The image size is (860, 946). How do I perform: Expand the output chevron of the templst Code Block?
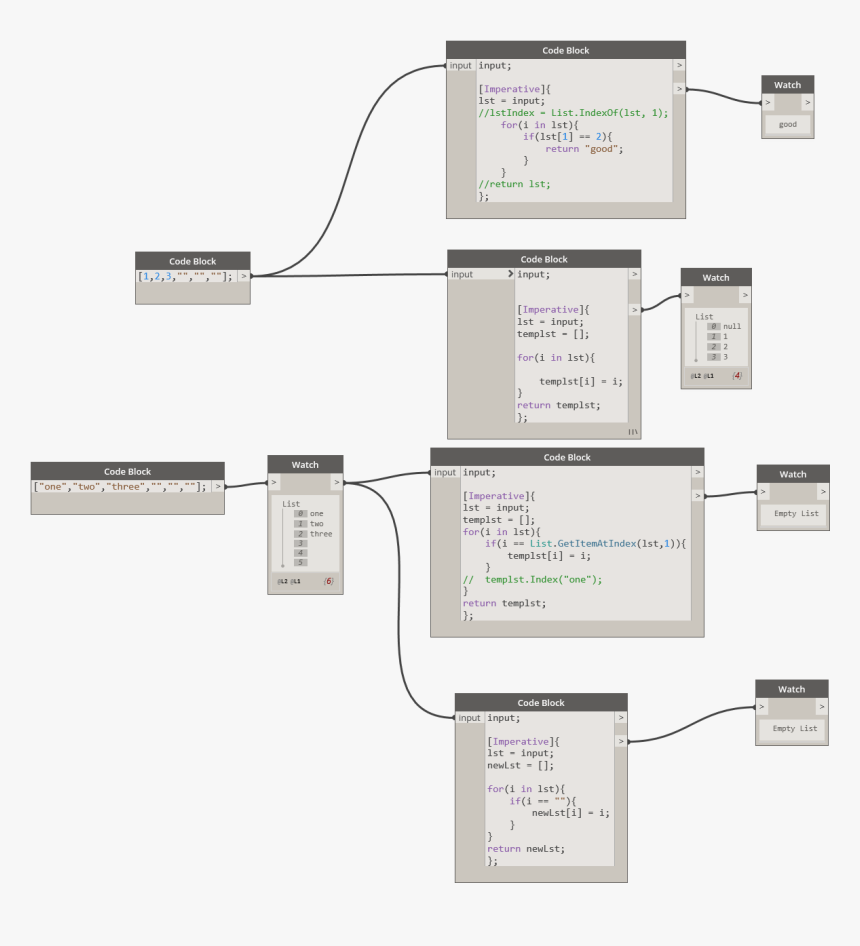(x=635, y=310)
